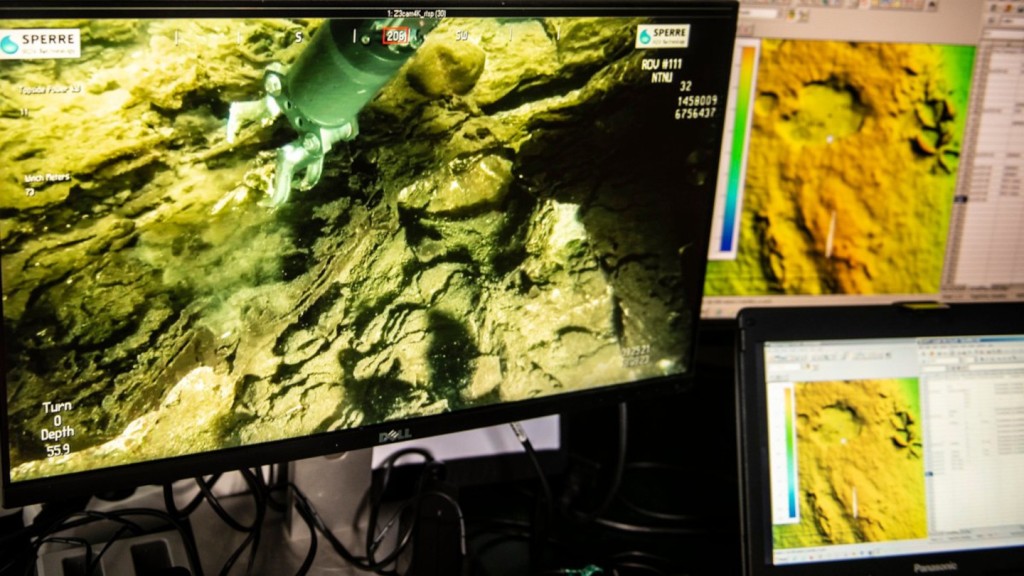Viewport: 1024px width, 576px height.
Task: Click the S marker on the compass strip
Action: point(298,37)
